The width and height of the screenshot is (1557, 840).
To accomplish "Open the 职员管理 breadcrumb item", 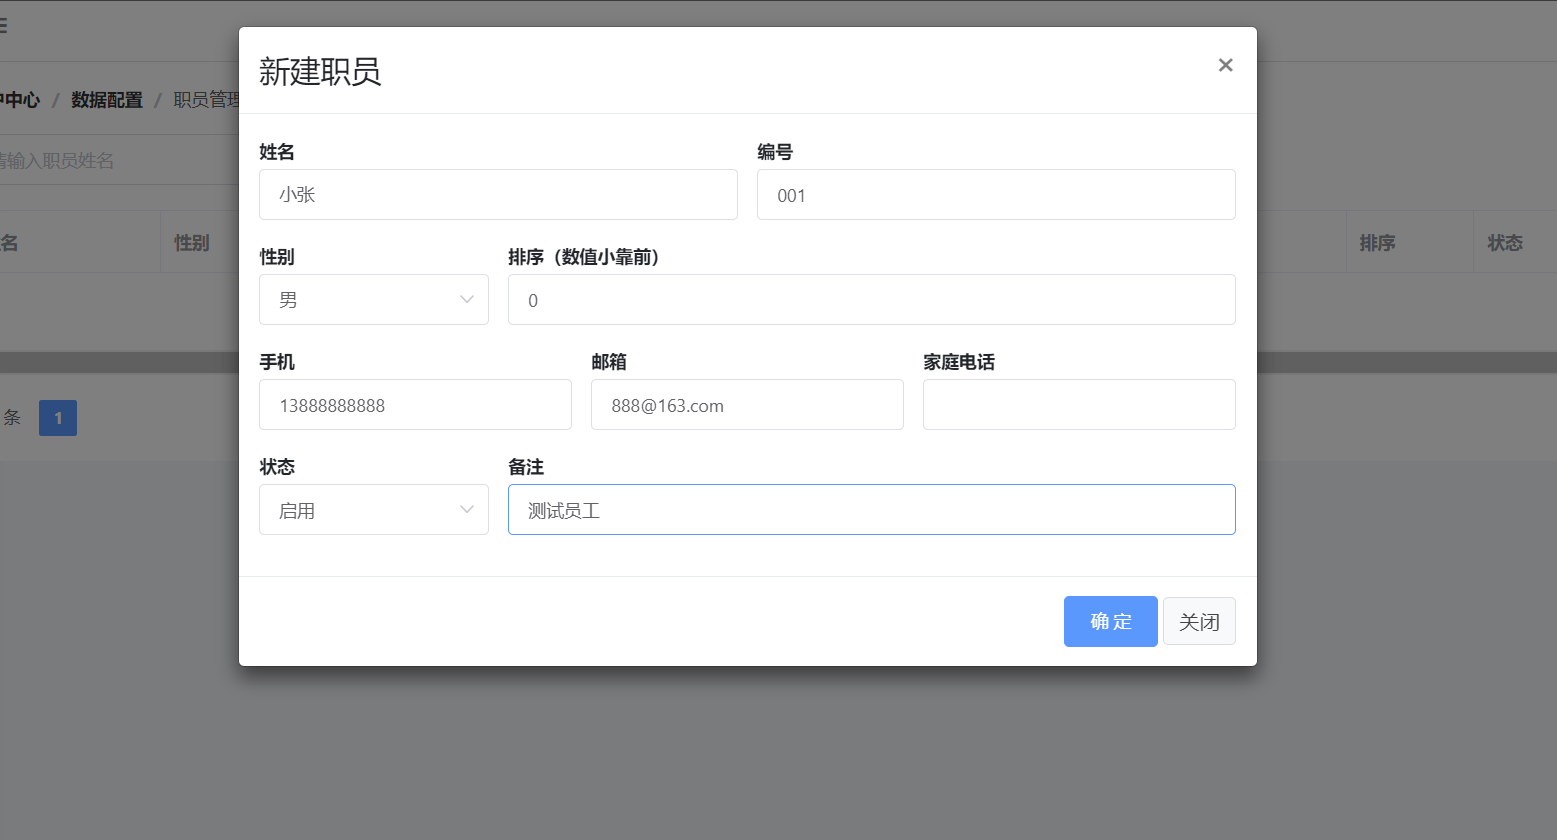I will click(206, 100).
